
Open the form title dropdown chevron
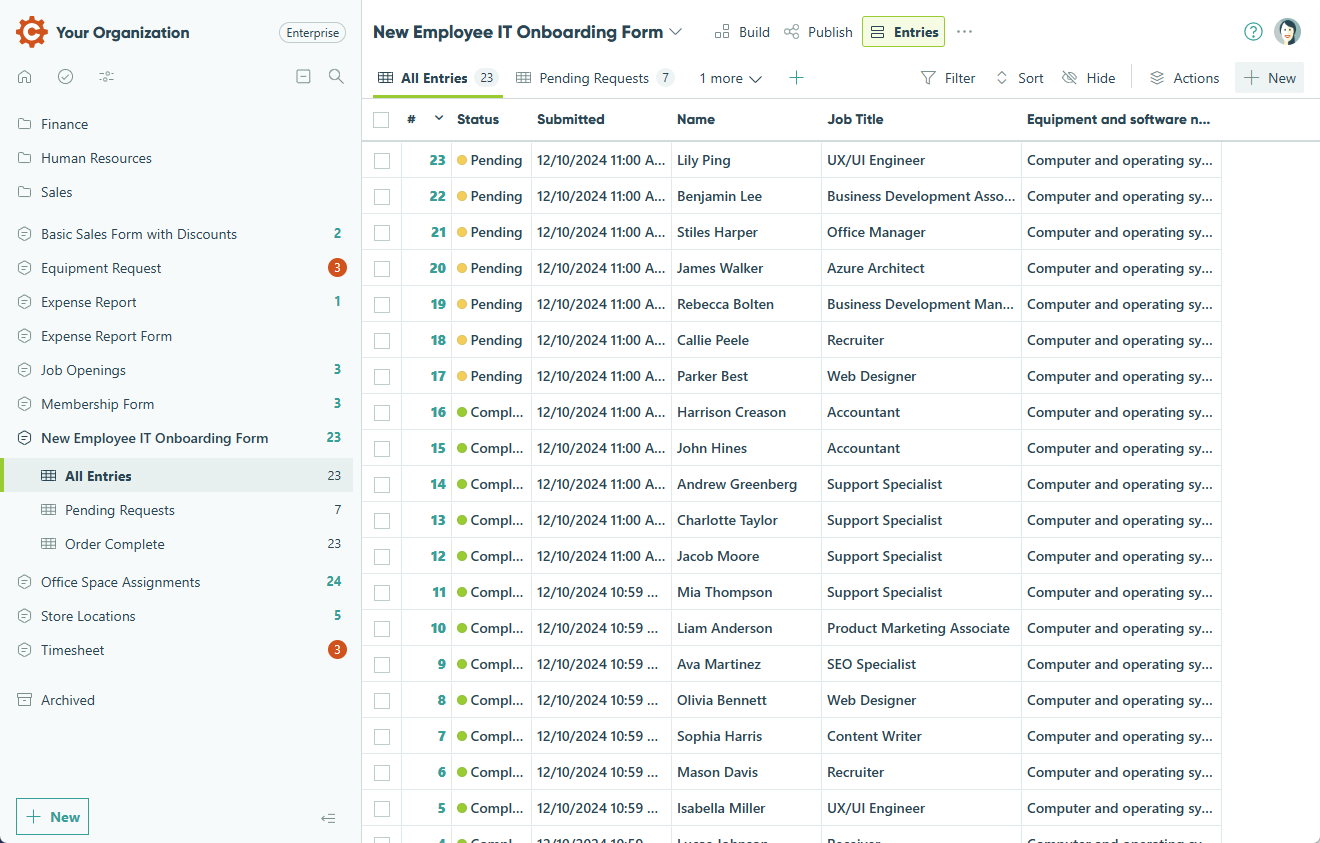(676, 32)
